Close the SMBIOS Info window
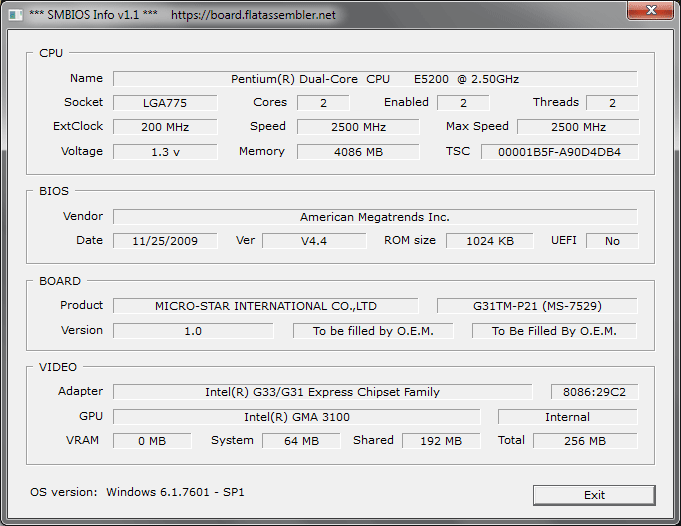Image resolution: width=681 pixels, height=526 pixels. tap(650, 10)
